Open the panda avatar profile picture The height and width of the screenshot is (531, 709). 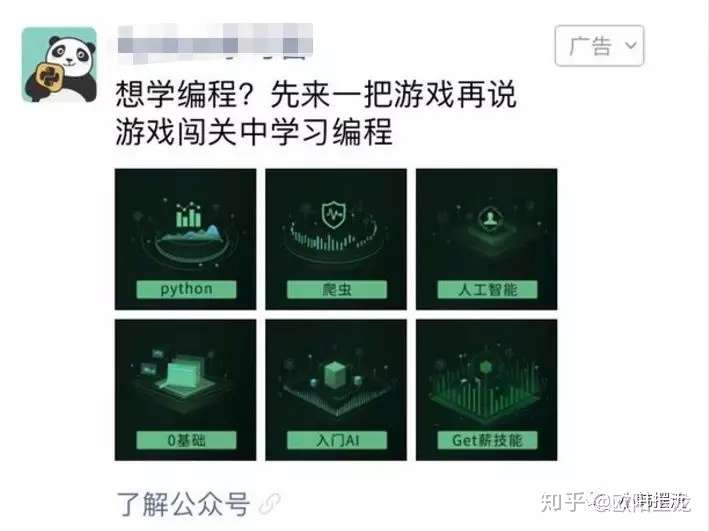click(x=59, y=64)
